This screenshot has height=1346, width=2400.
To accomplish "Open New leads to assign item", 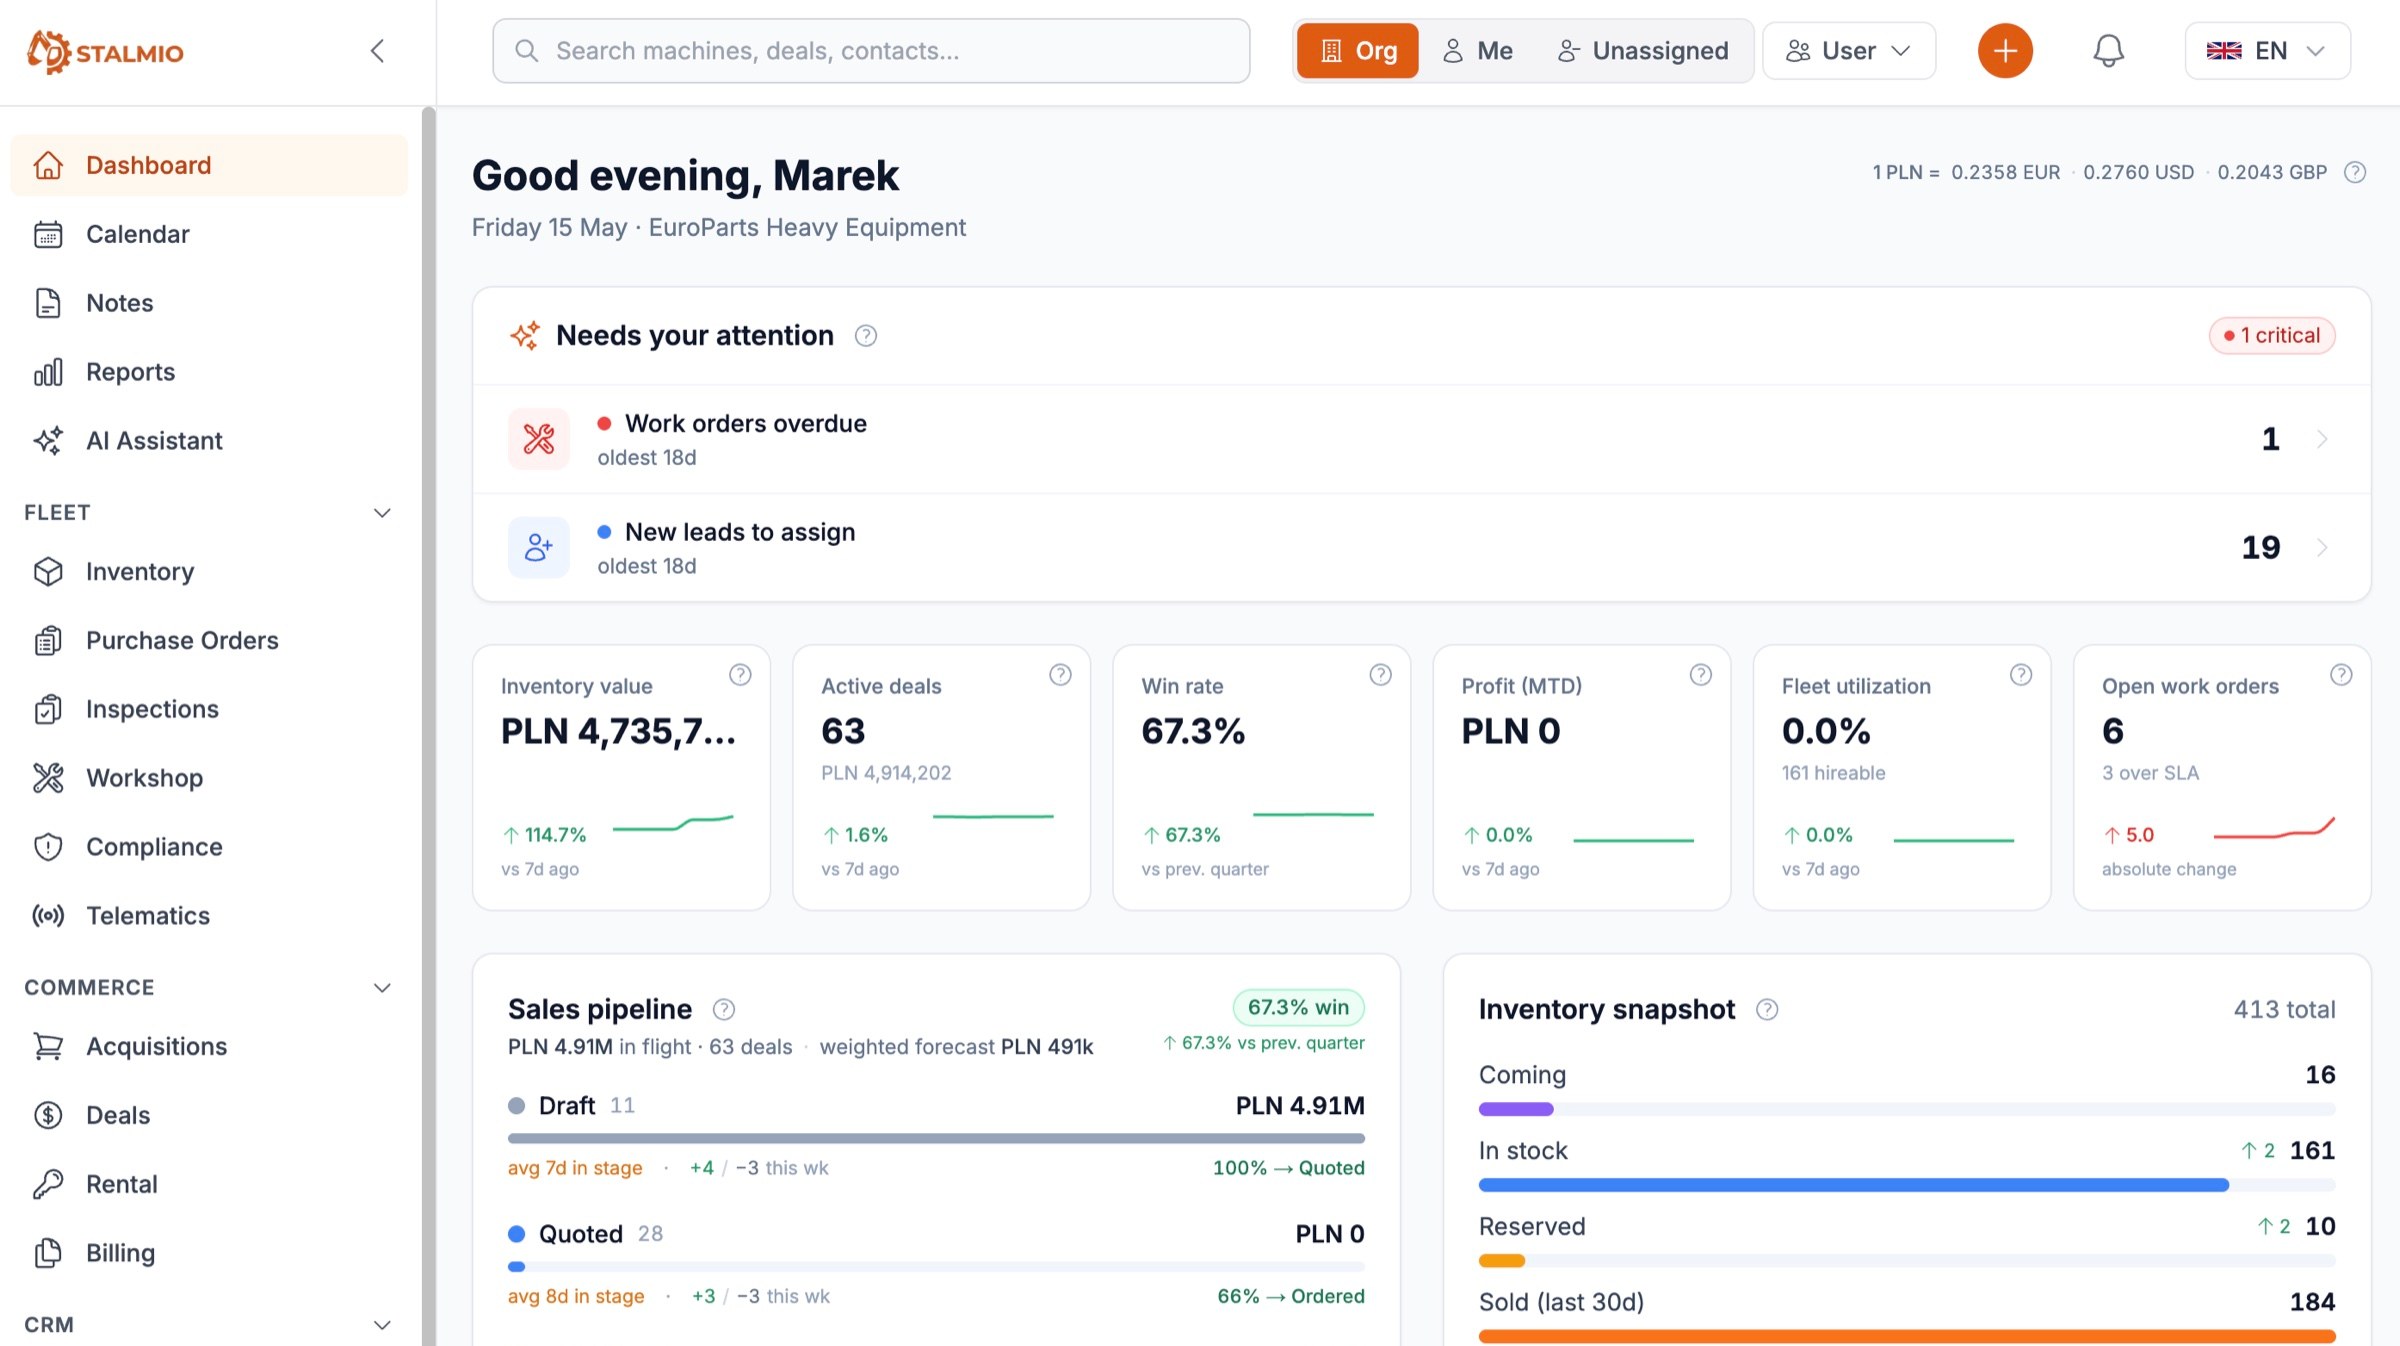I will (x=1421, y=547).
